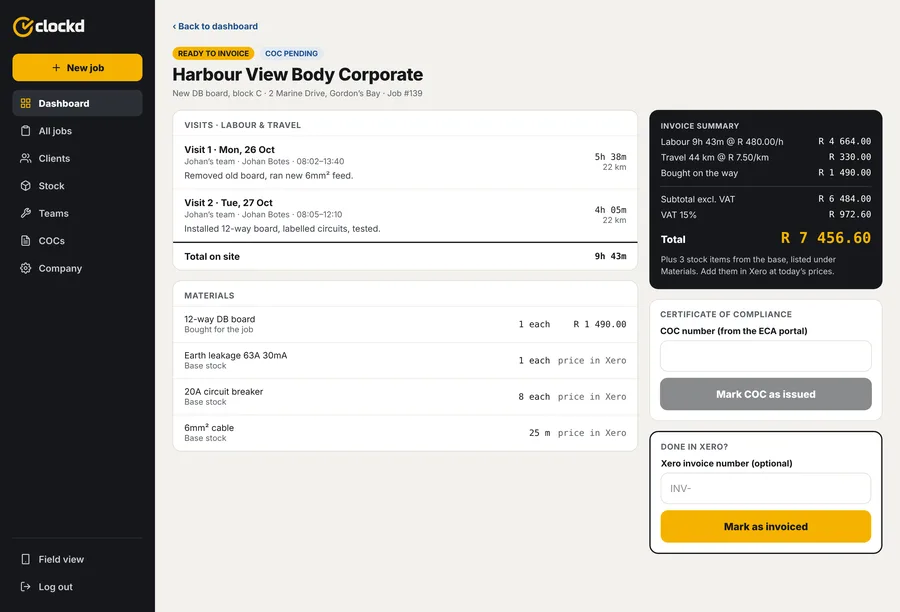Open the All jobs menu item
Image resolution: width=900 pixels, height=612 pixels.
77,131
